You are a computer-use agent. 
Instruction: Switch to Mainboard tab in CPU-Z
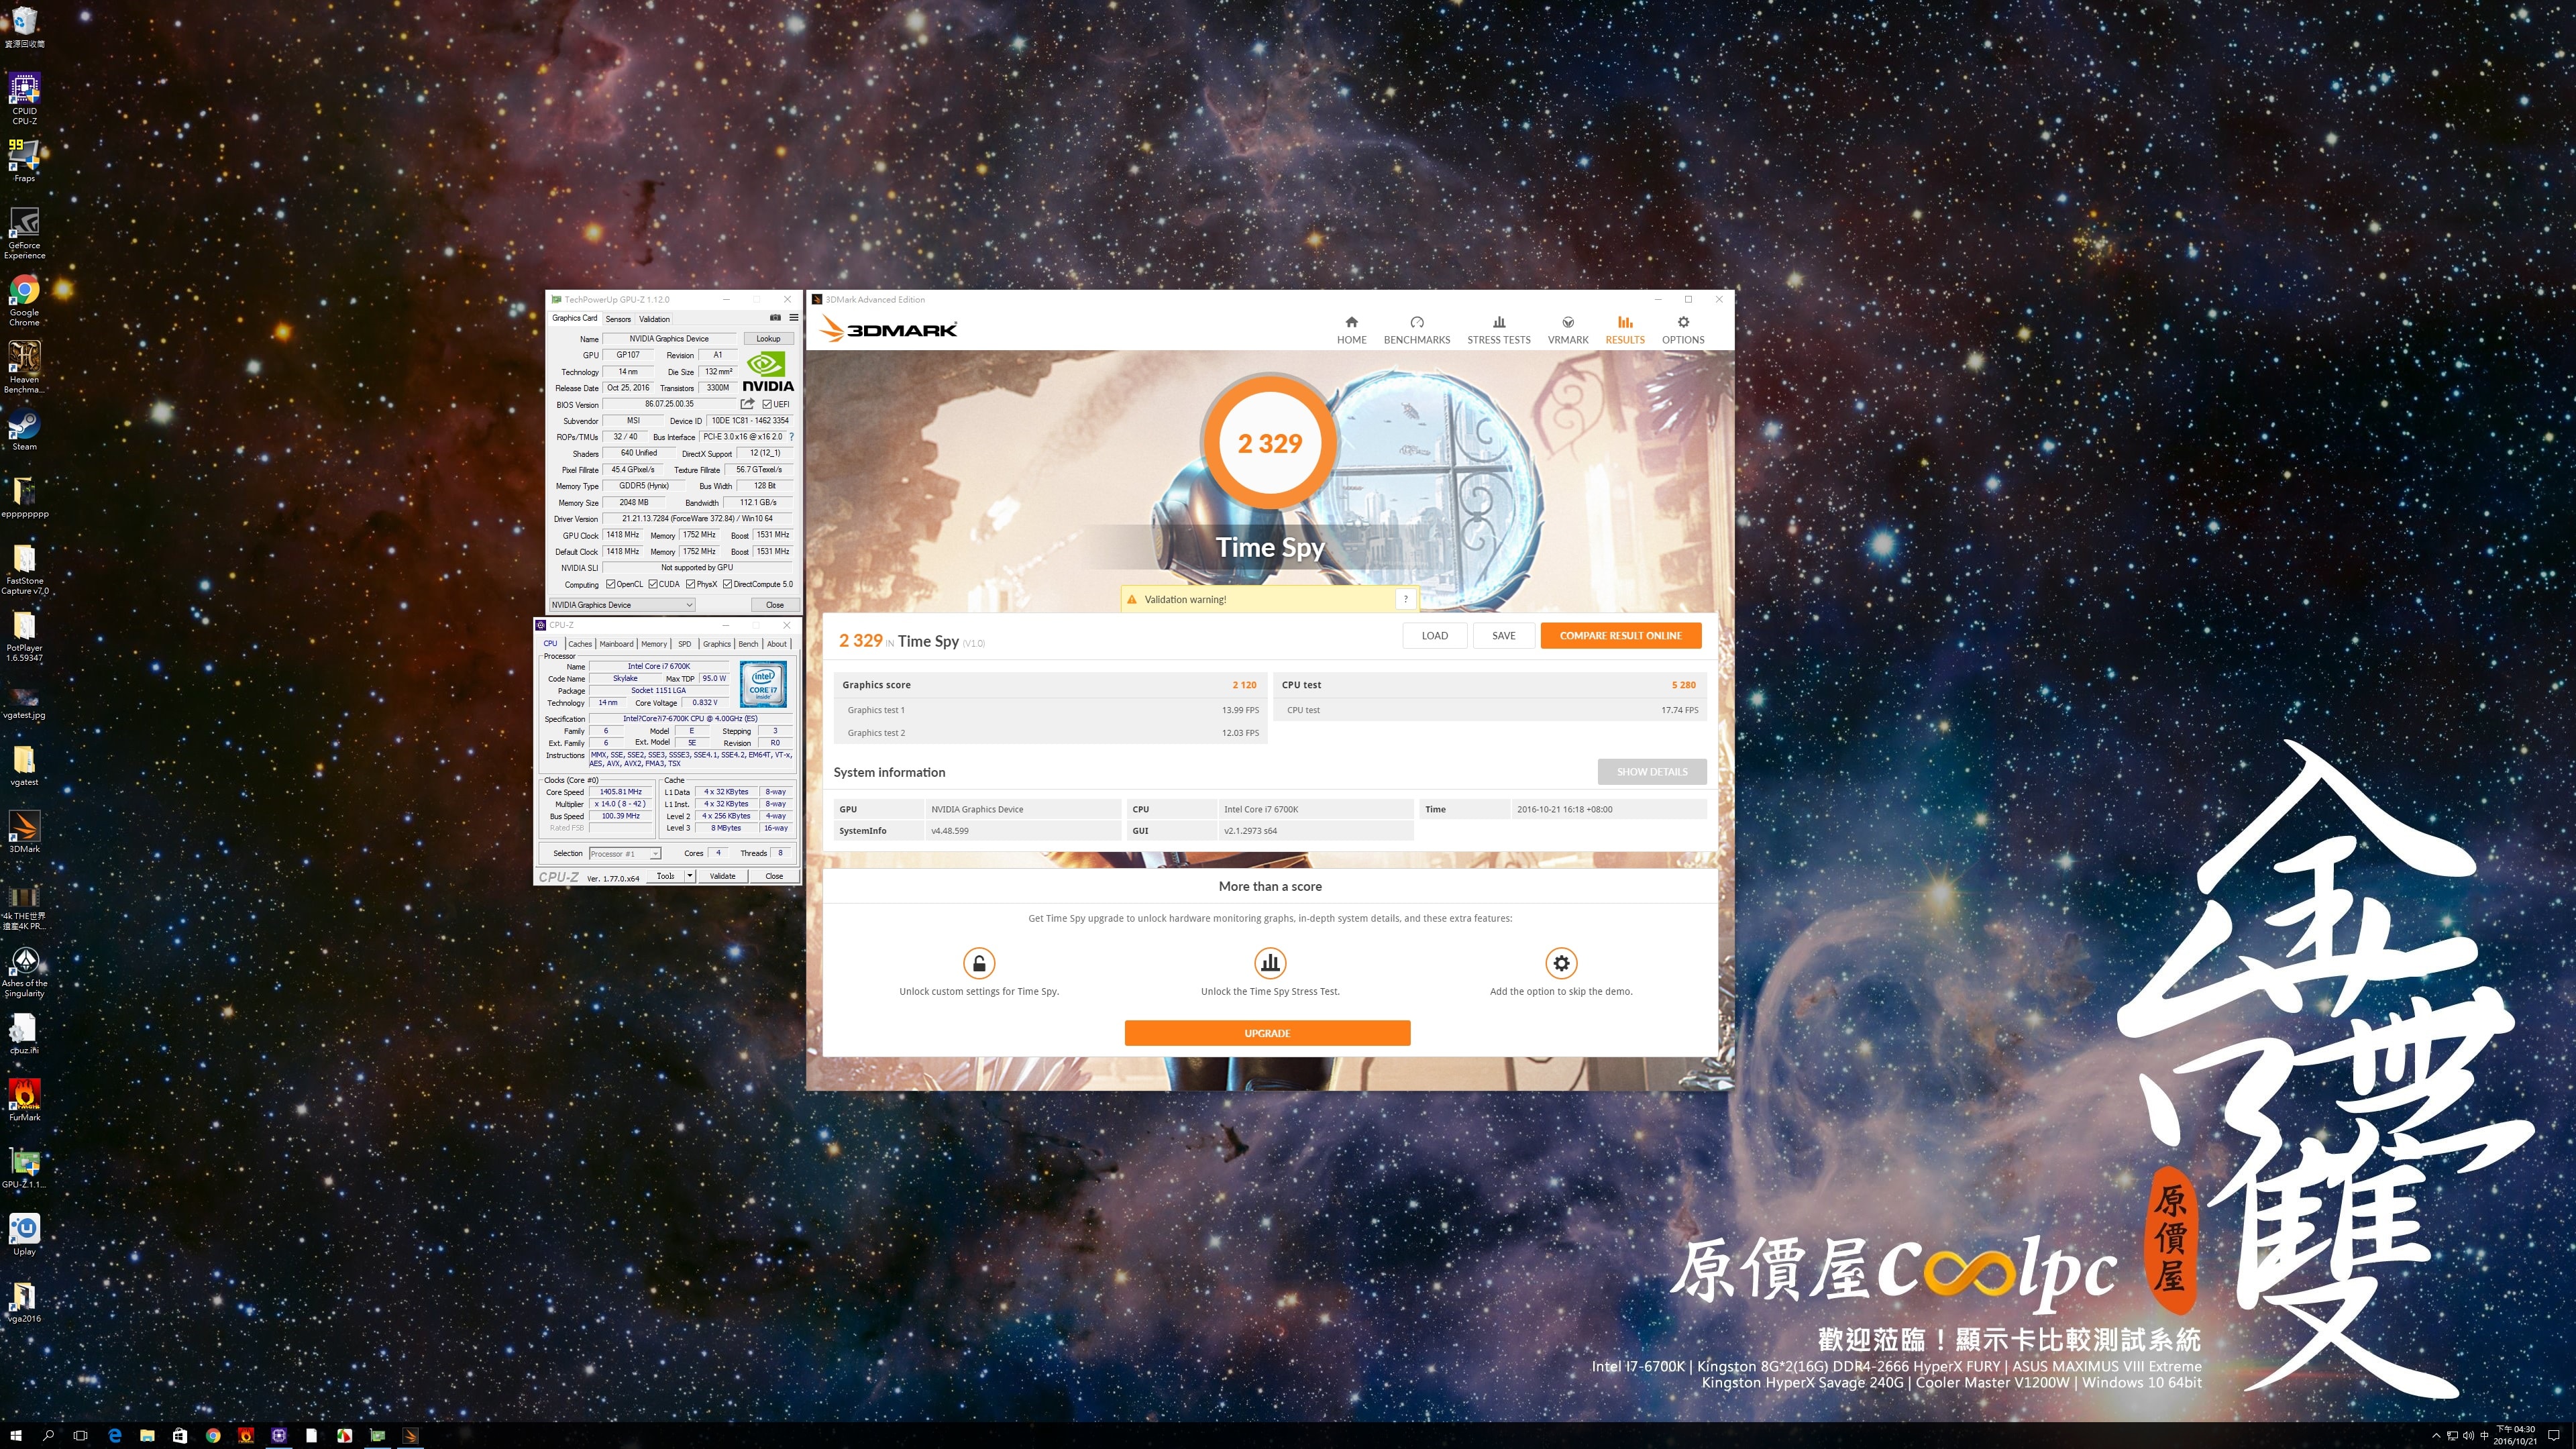tap(616, 644)
